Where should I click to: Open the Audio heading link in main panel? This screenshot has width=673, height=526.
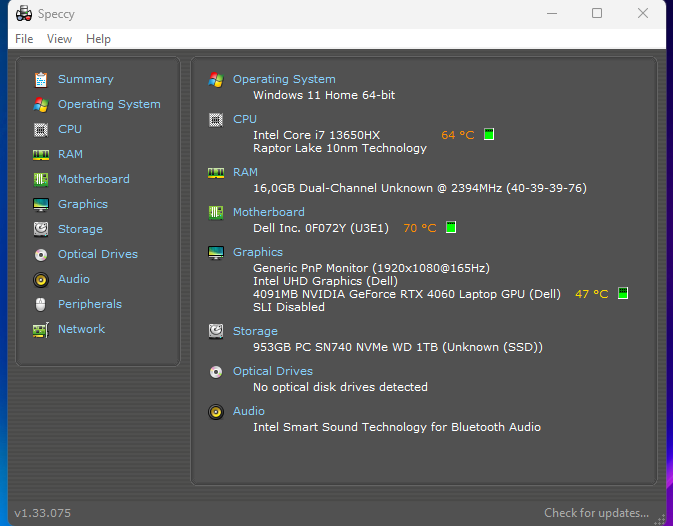(249, 411)
